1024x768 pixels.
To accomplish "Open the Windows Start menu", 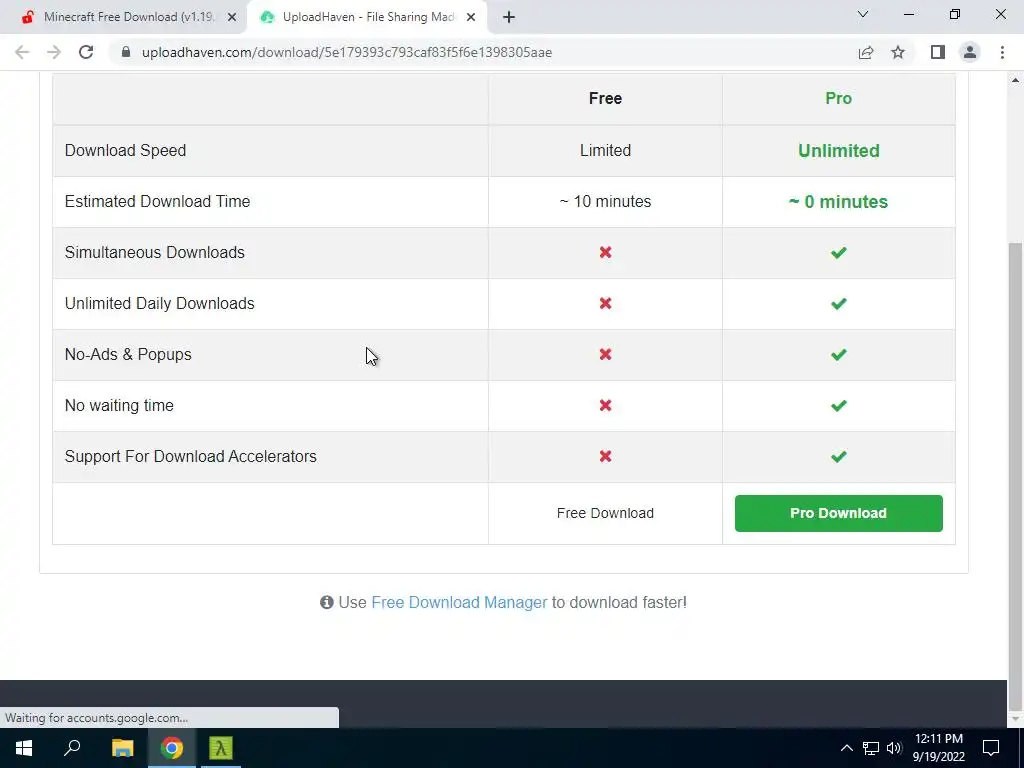I will click(x=24, y=748).
